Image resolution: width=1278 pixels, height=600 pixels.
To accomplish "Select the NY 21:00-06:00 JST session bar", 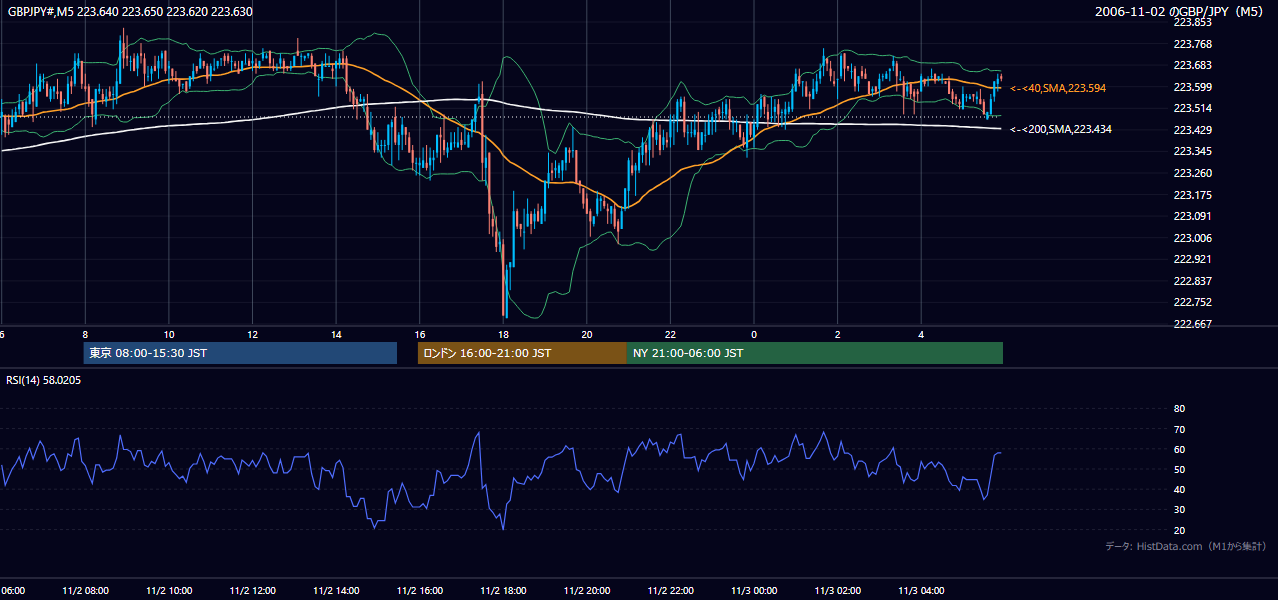I will point(815,353).
